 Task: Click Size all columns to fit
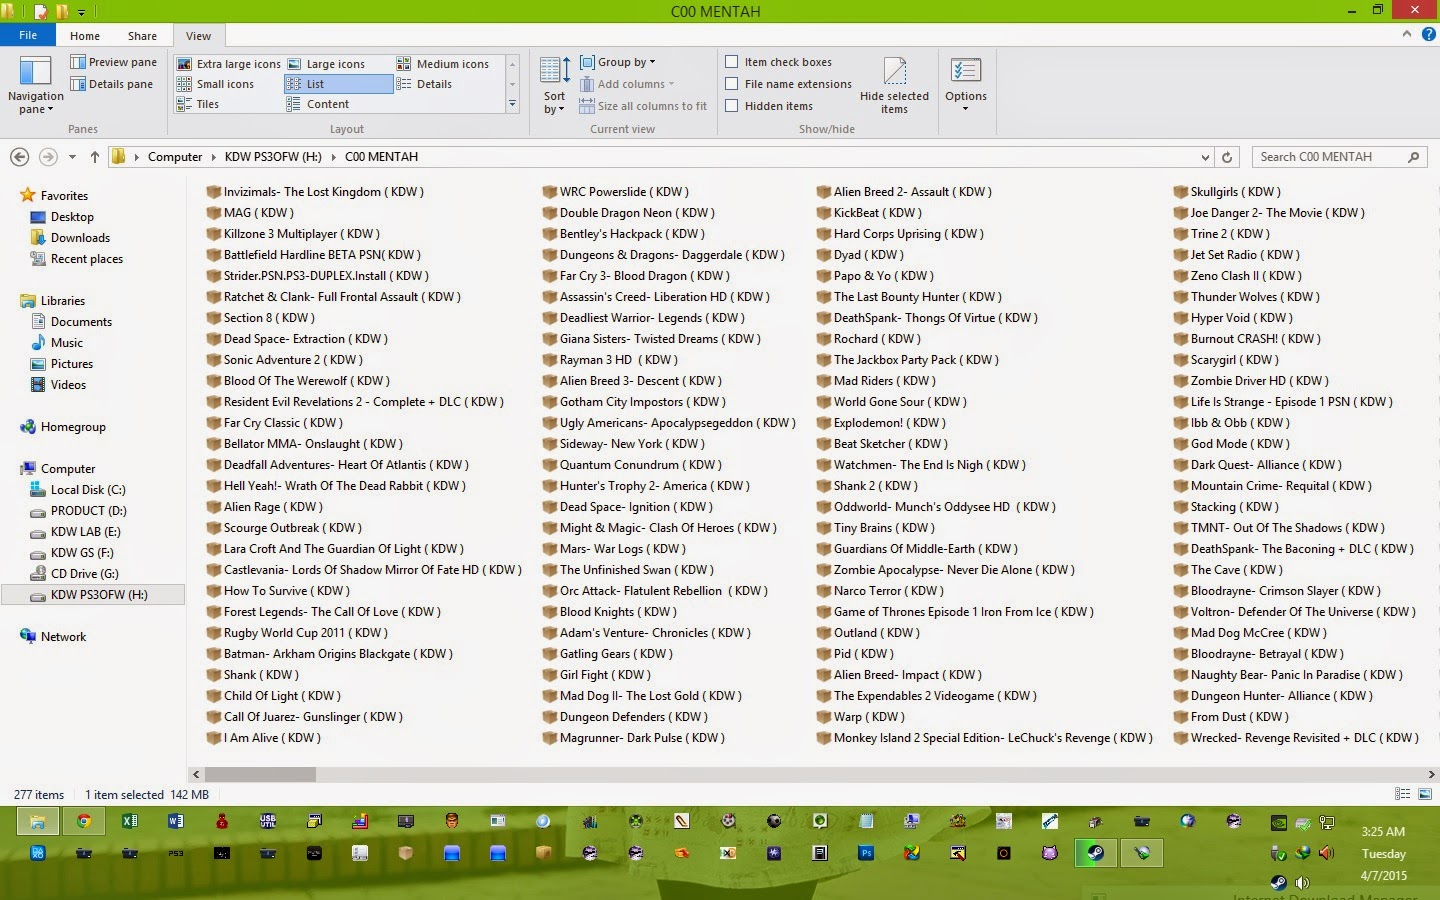[643, 106]
